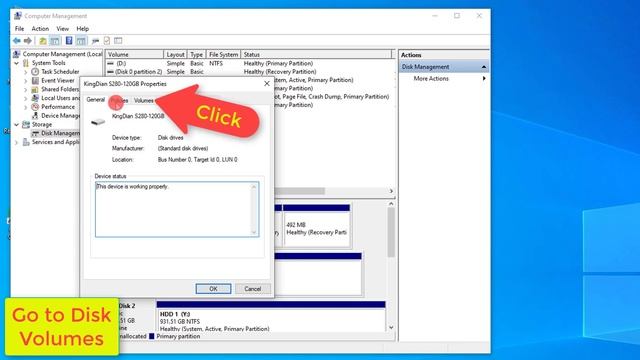Click the disk map scroll-down arrow
The image size is (640, 360).
[391, 327]
